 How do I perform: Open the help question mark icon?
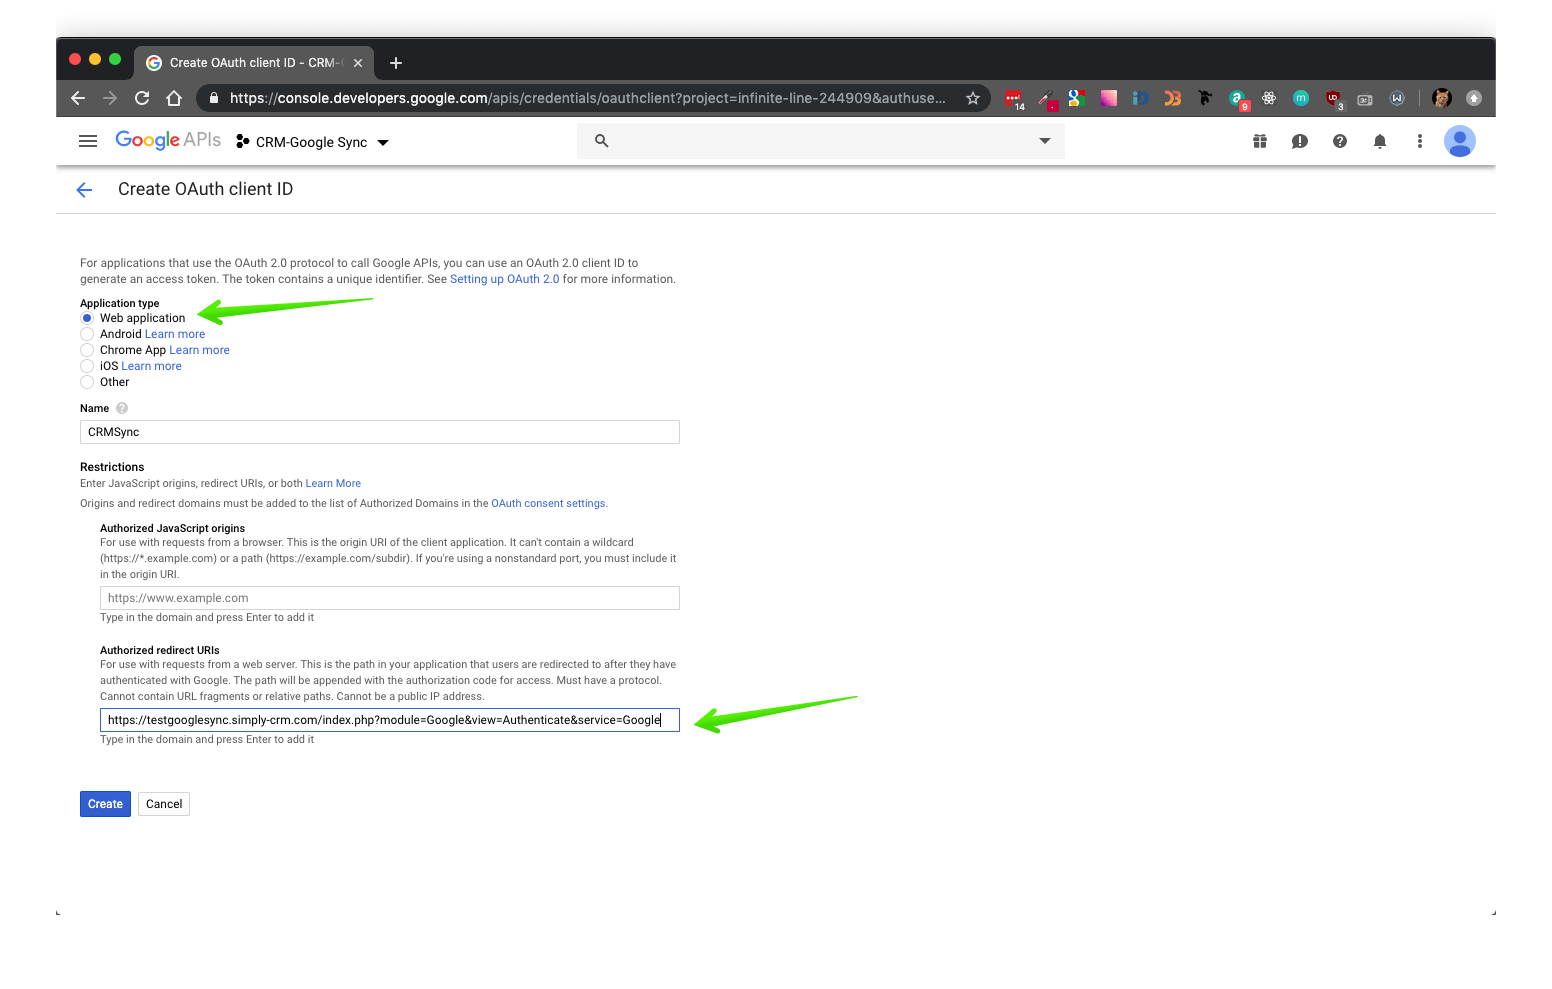(1340, 141)
